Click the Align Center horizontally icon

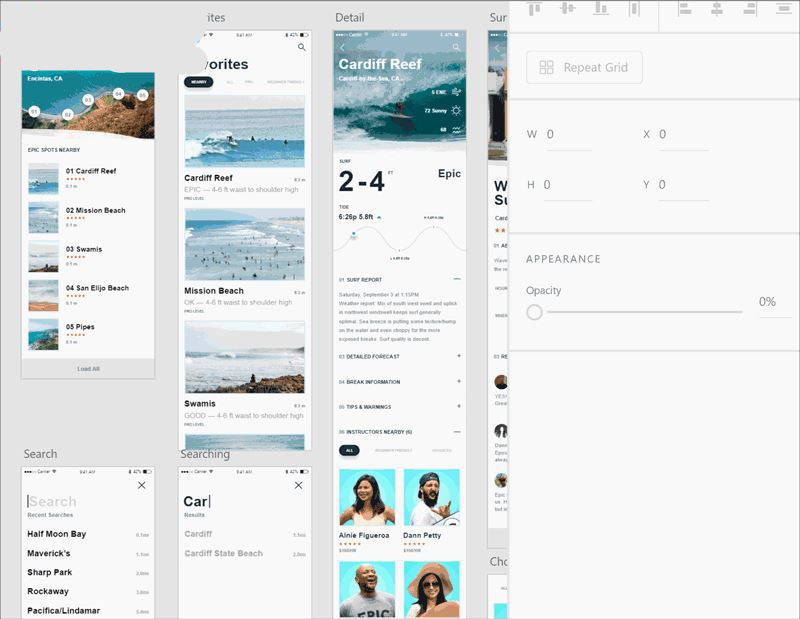pyautogui.click(x=717, y=8)
